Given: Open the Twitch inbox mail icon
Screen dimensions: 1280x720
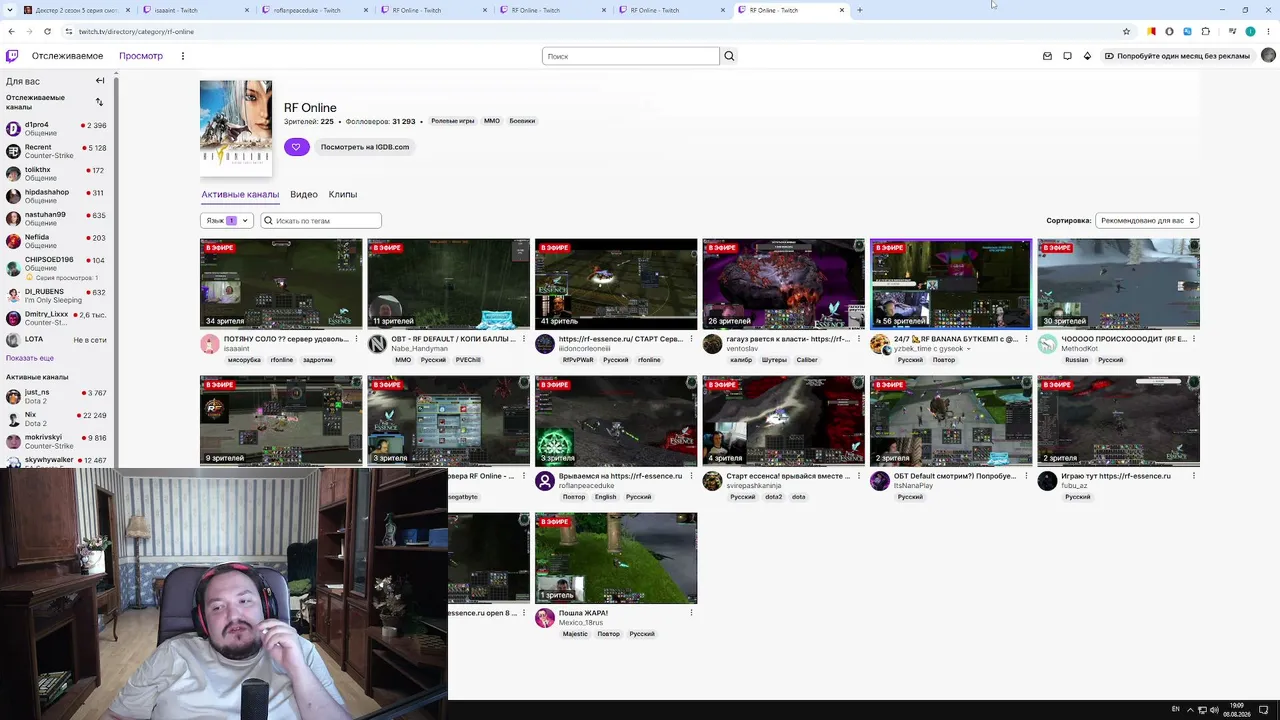Looking at the screenshot, I should 1047,56.
